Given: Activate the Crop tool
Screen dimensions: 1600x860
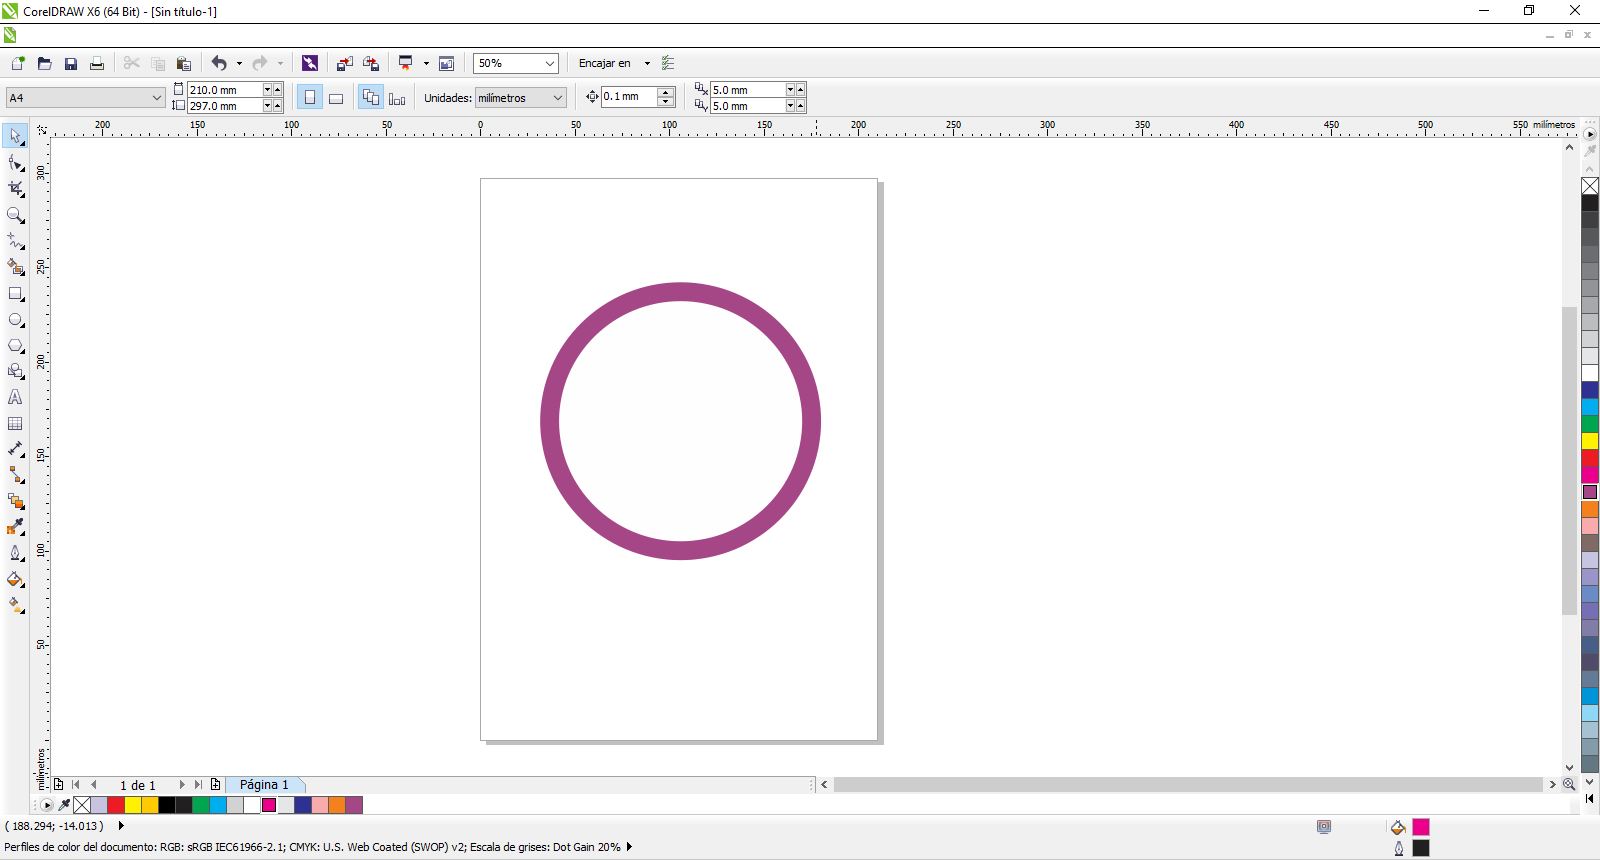Looking at the screenshot, I should [15, 189].
